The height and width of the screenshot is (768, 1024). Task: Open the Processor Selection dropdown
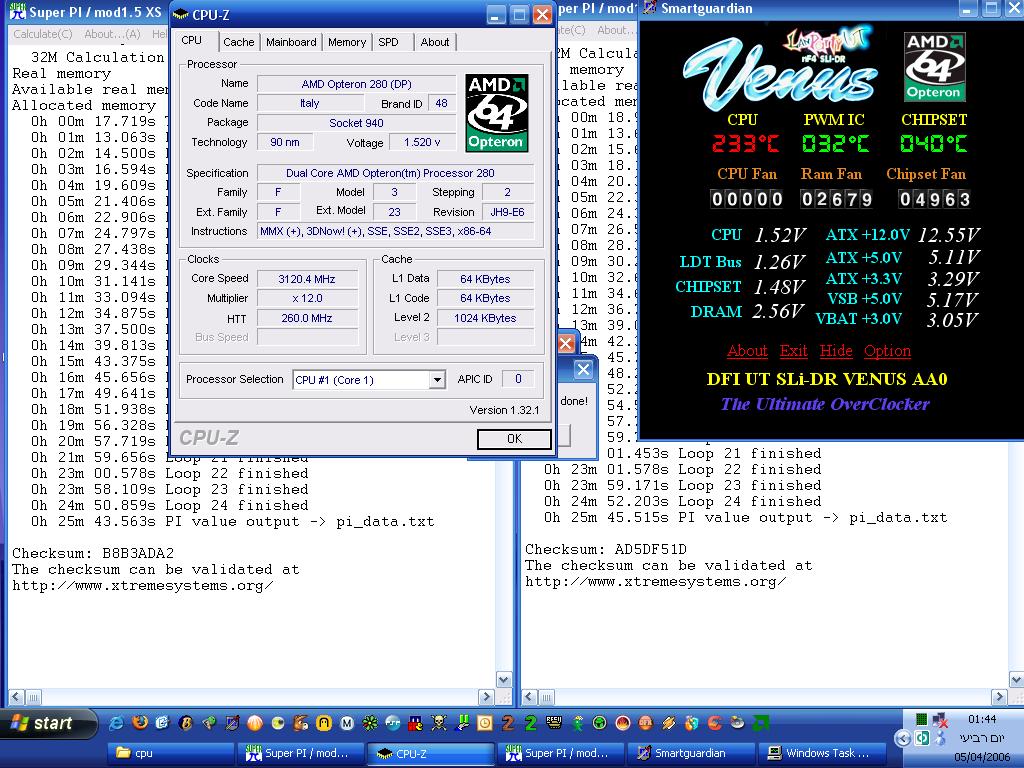pos(437,379)
